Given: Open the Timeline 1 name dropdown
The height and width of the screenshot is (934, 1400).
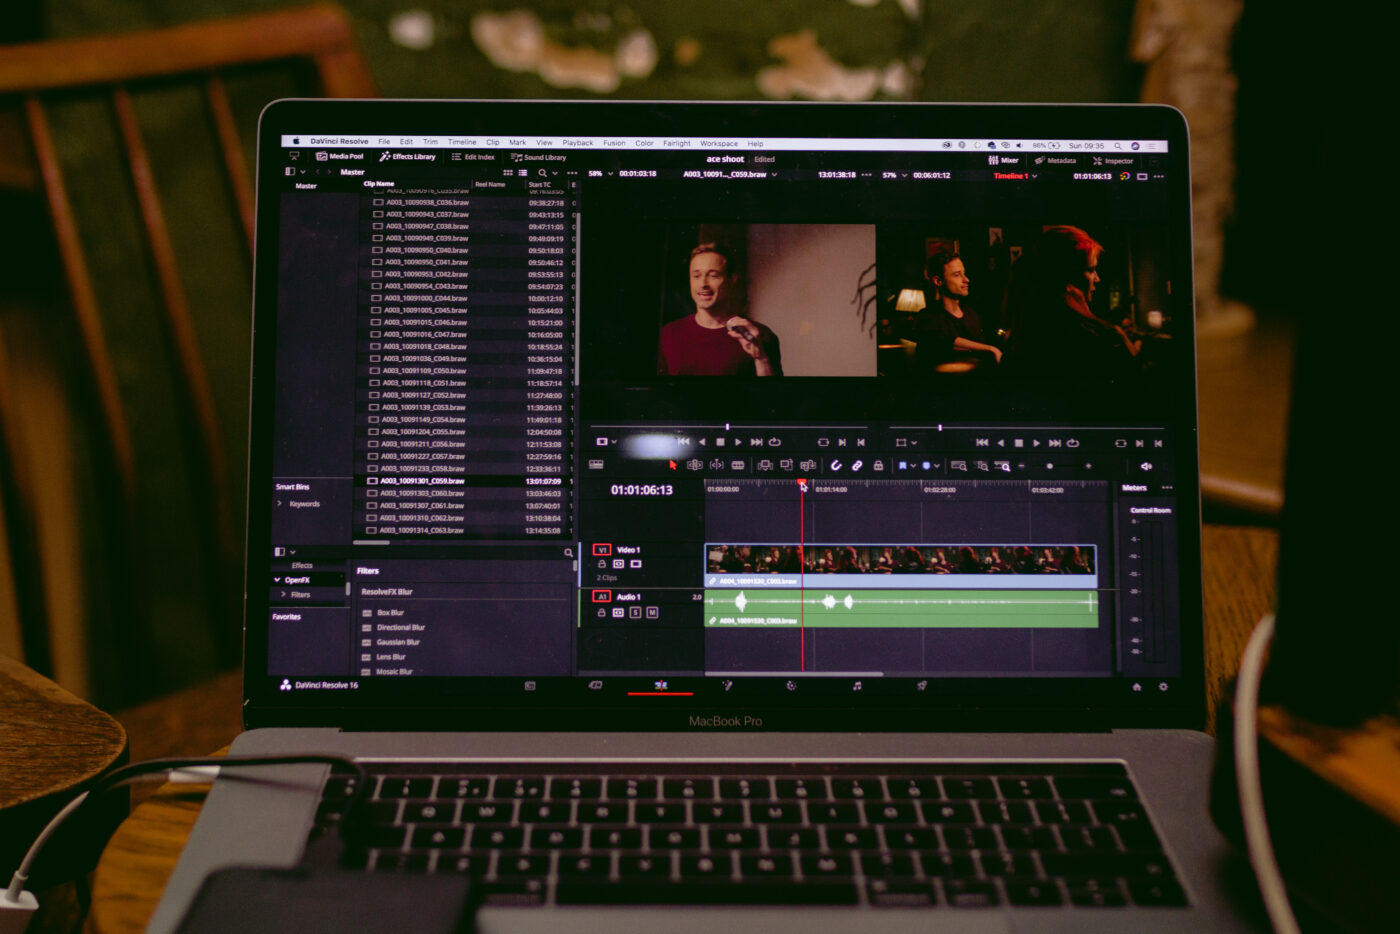Looking at the screenshot, I should 1035,176.
